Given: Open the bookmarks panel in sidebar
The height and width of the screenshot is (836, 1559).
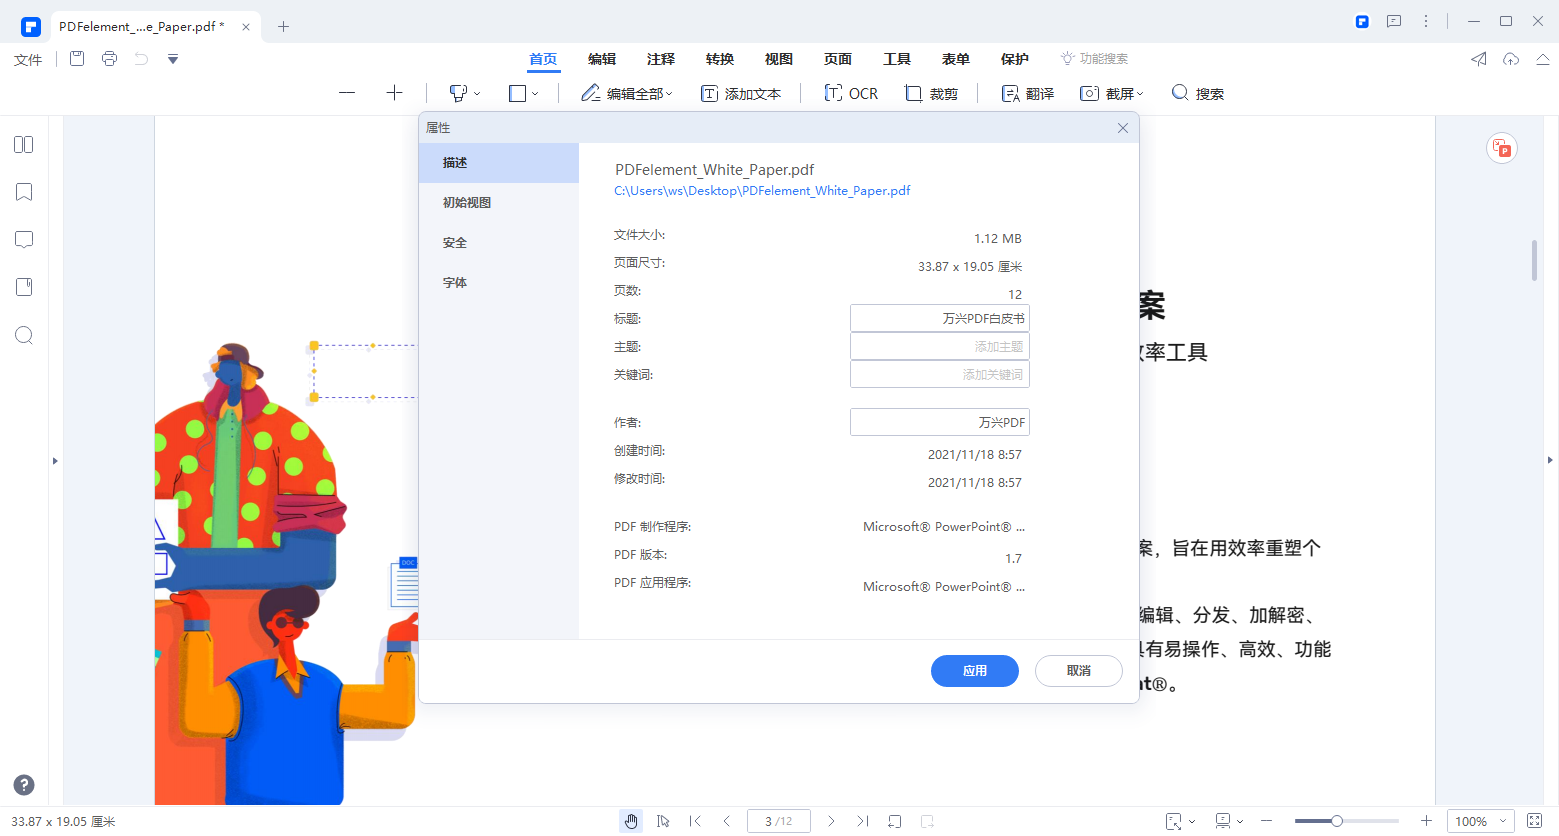Looking at the screenshot, I should click(23, 191).
